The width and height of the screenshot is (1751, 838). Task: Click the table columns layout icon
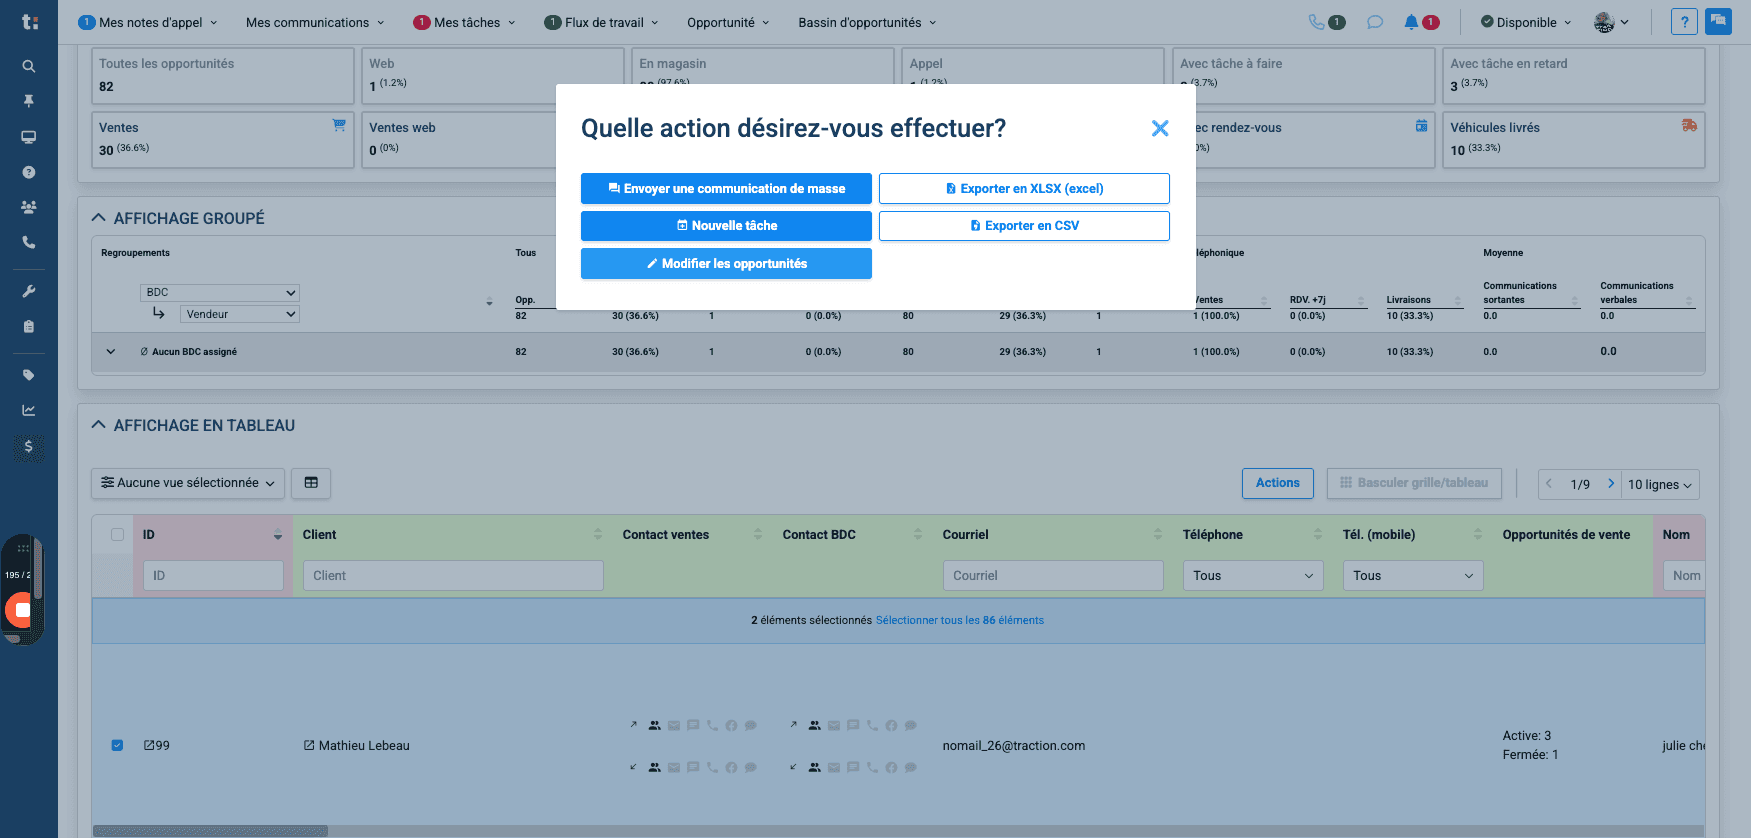point(311,483)
